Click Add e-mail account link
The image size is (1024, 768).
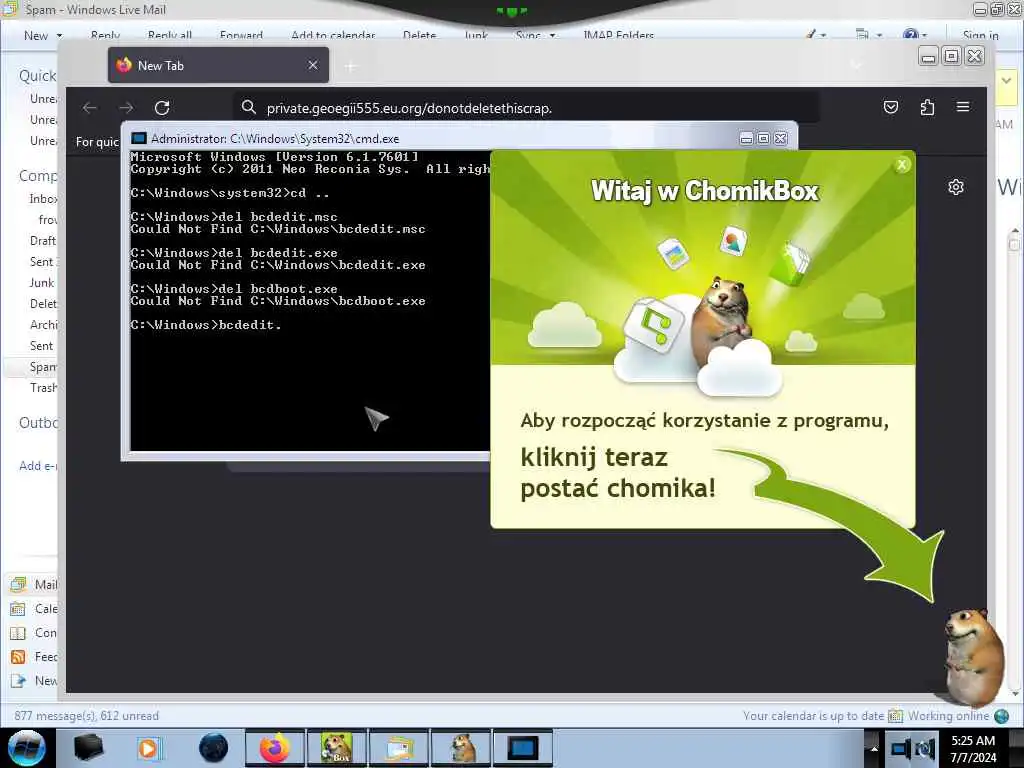(x=38, y=466)
